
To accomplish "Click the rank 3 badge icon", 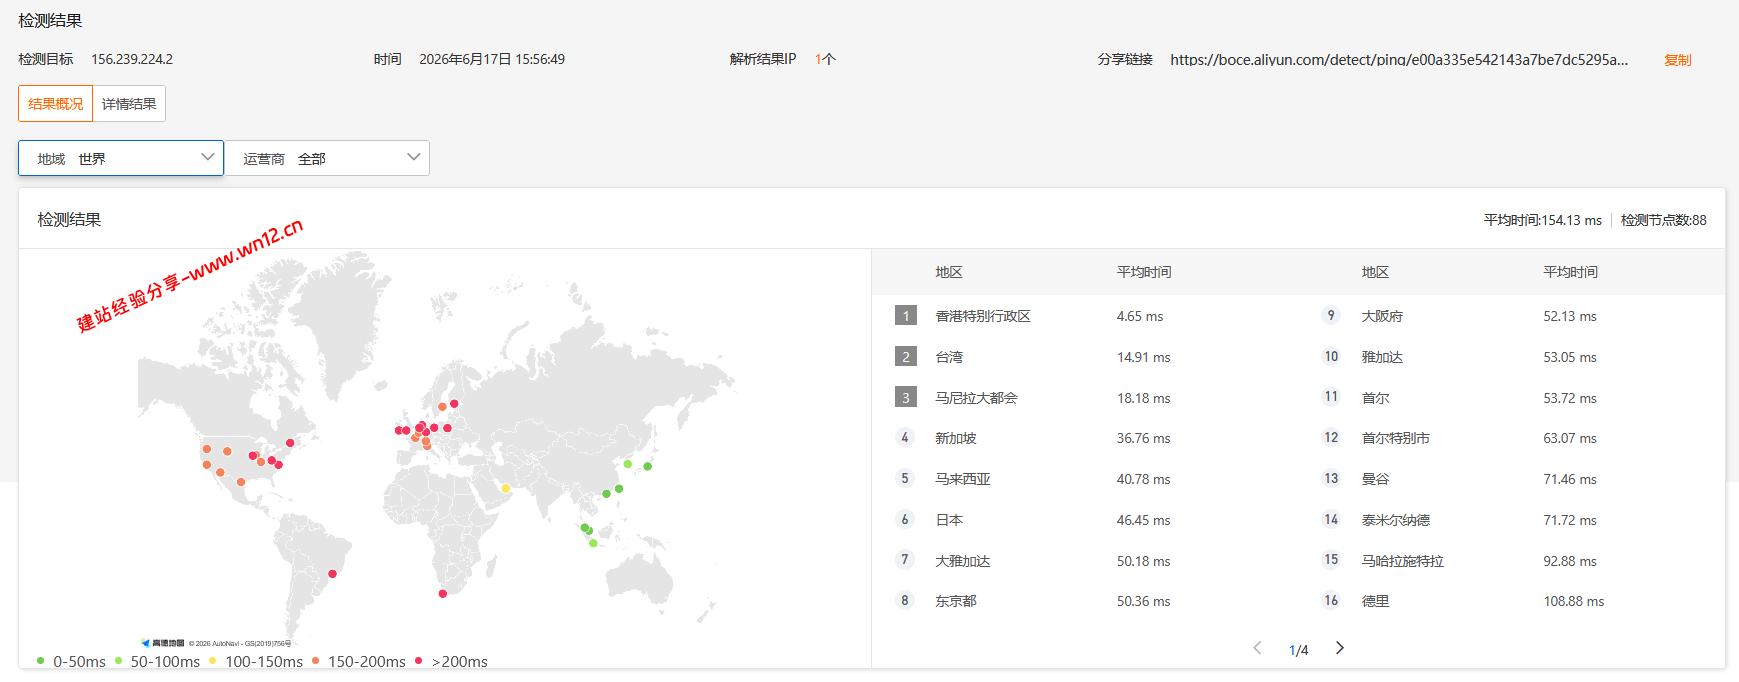I will (x=906, y=398).
